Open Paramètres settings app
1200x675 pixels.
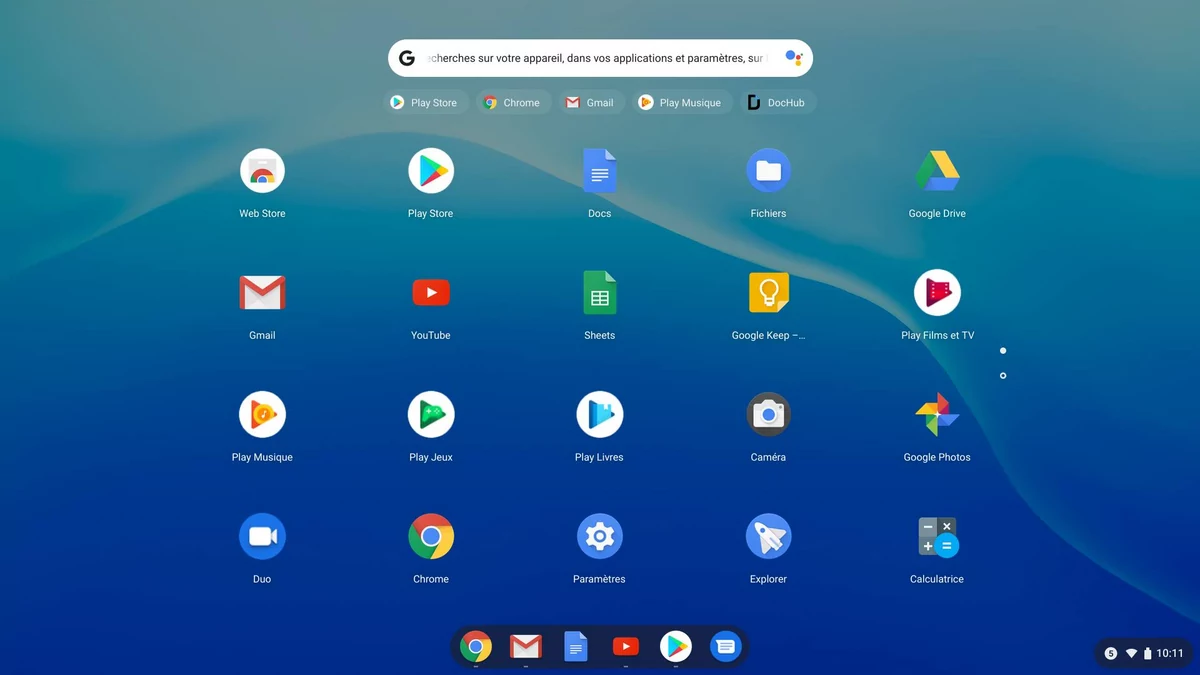pos(600,537)
